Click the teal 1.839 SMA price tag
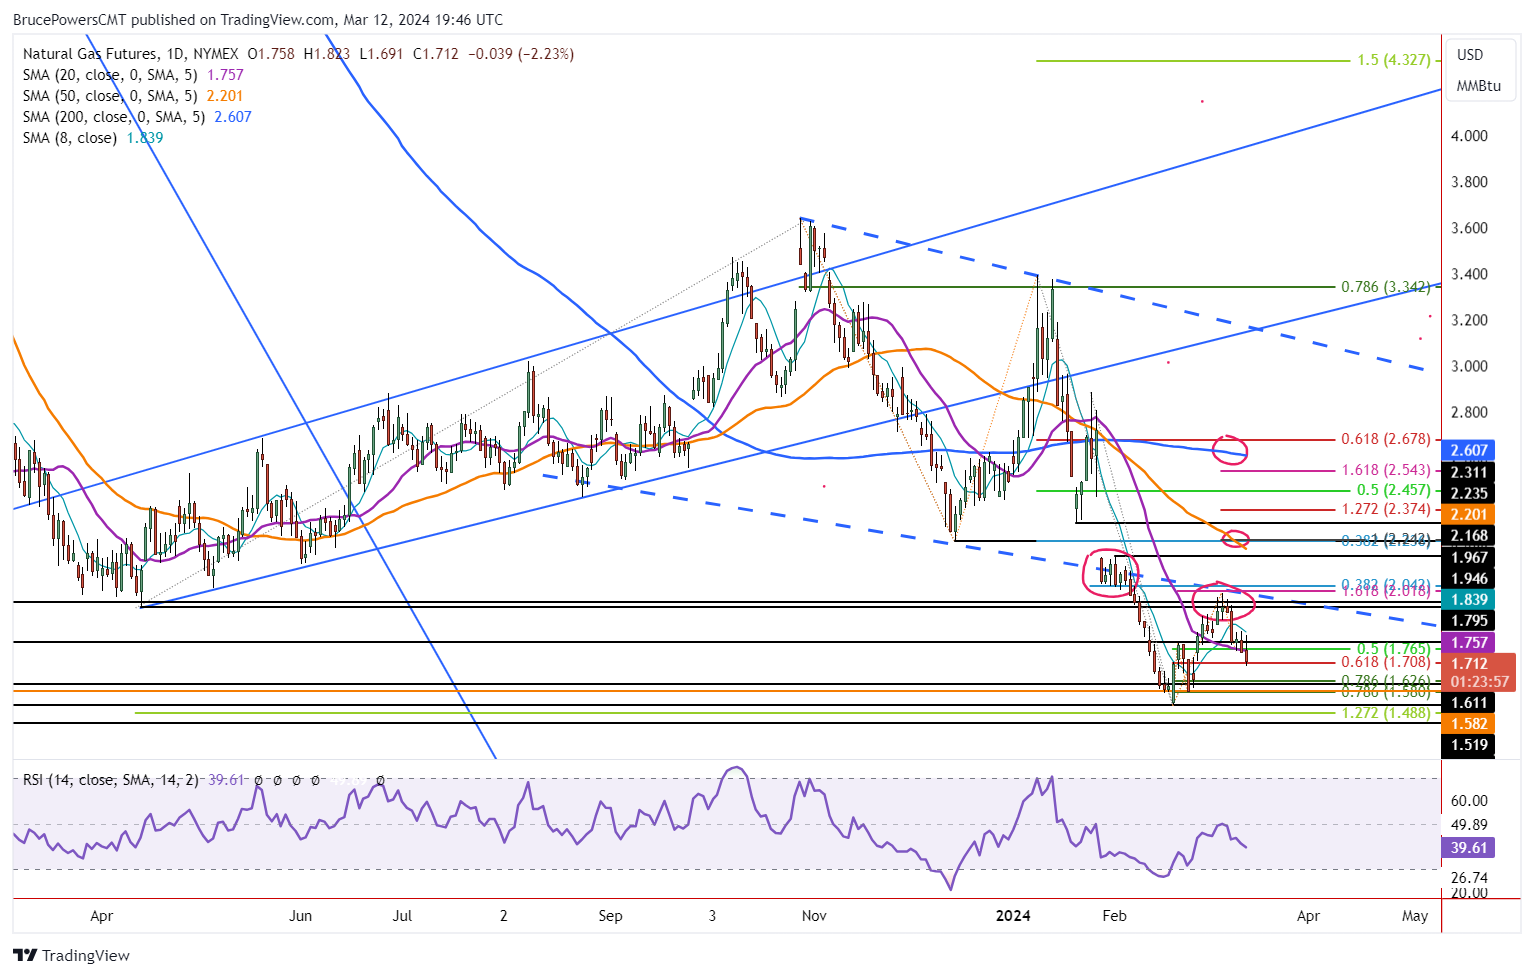 click(x=1468, y=599)
